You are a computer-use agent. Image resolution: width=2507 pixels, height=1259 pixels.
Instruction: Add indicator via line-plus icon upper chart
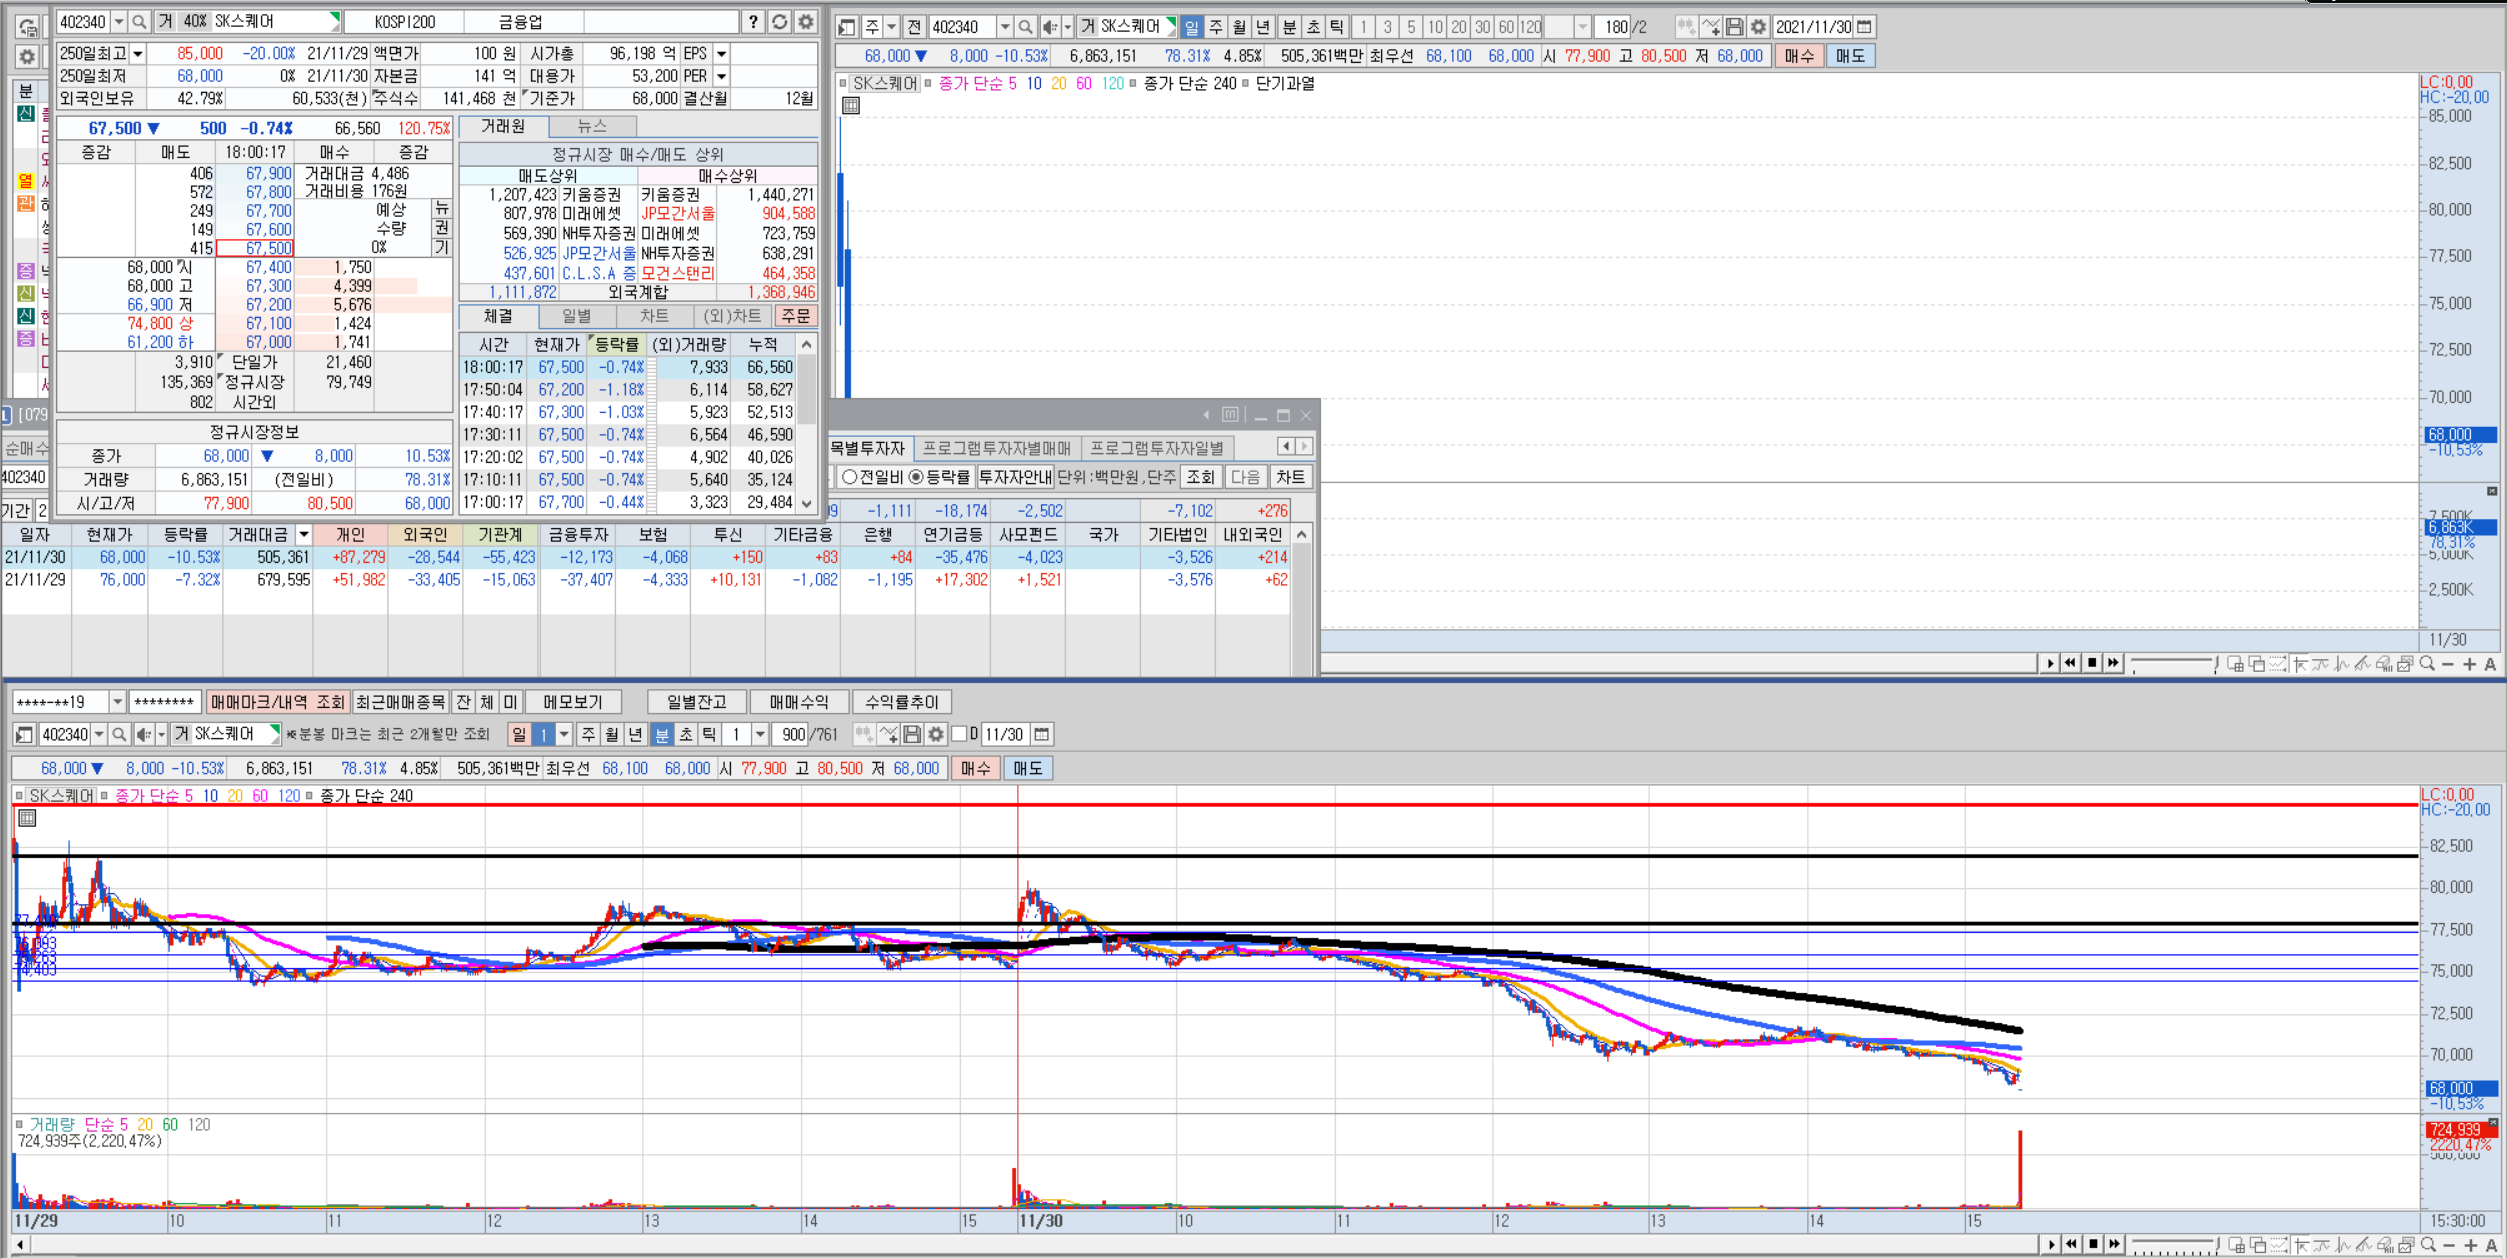tap(1711, 27)
